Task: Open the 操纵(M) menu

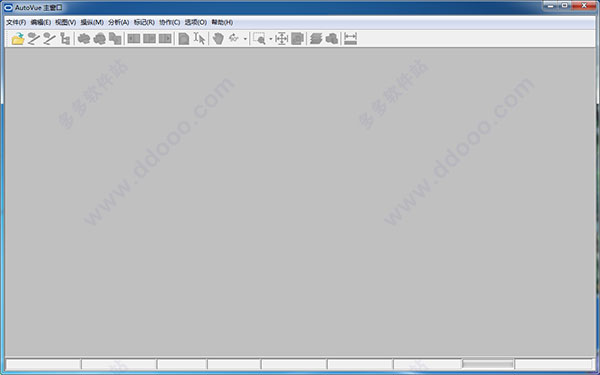Action: coord(92,22)
